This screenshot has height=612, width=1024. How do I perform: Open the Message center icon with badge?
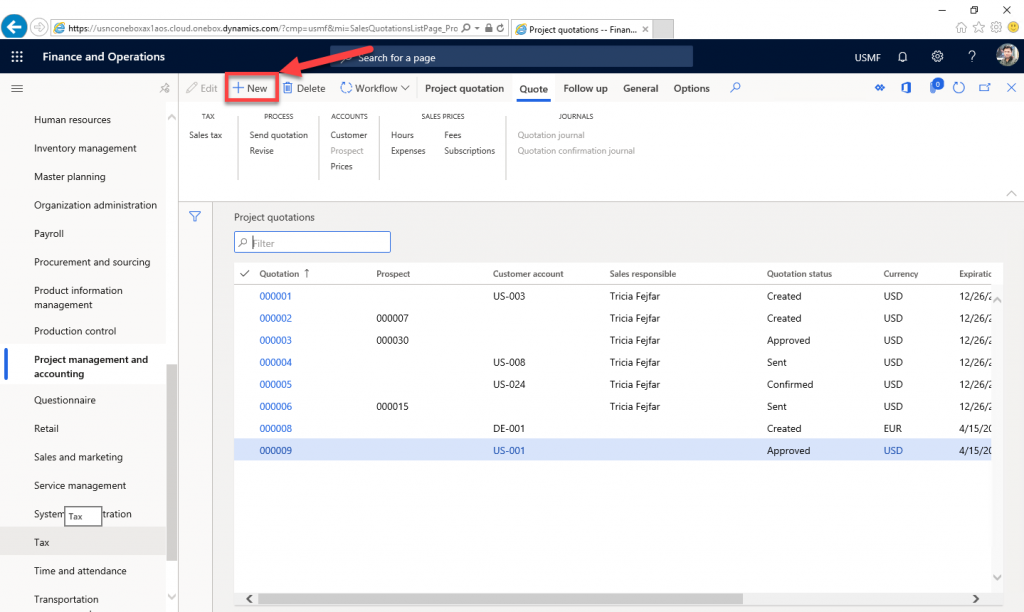935,88
